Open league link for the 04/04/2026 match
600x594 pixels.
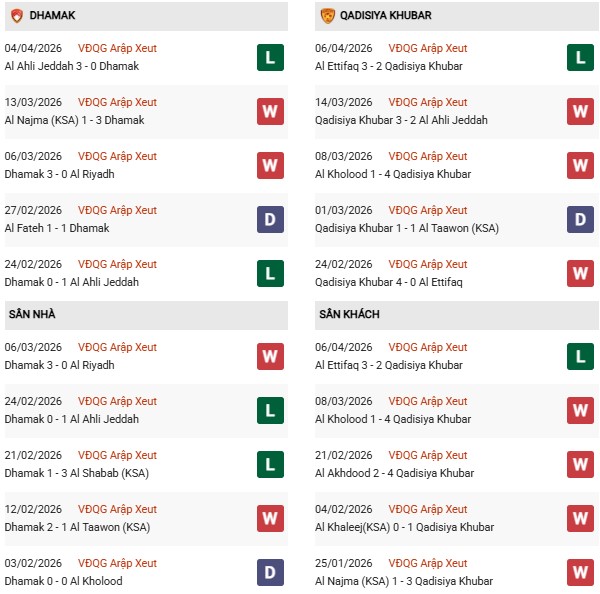(x=117, y=48)
